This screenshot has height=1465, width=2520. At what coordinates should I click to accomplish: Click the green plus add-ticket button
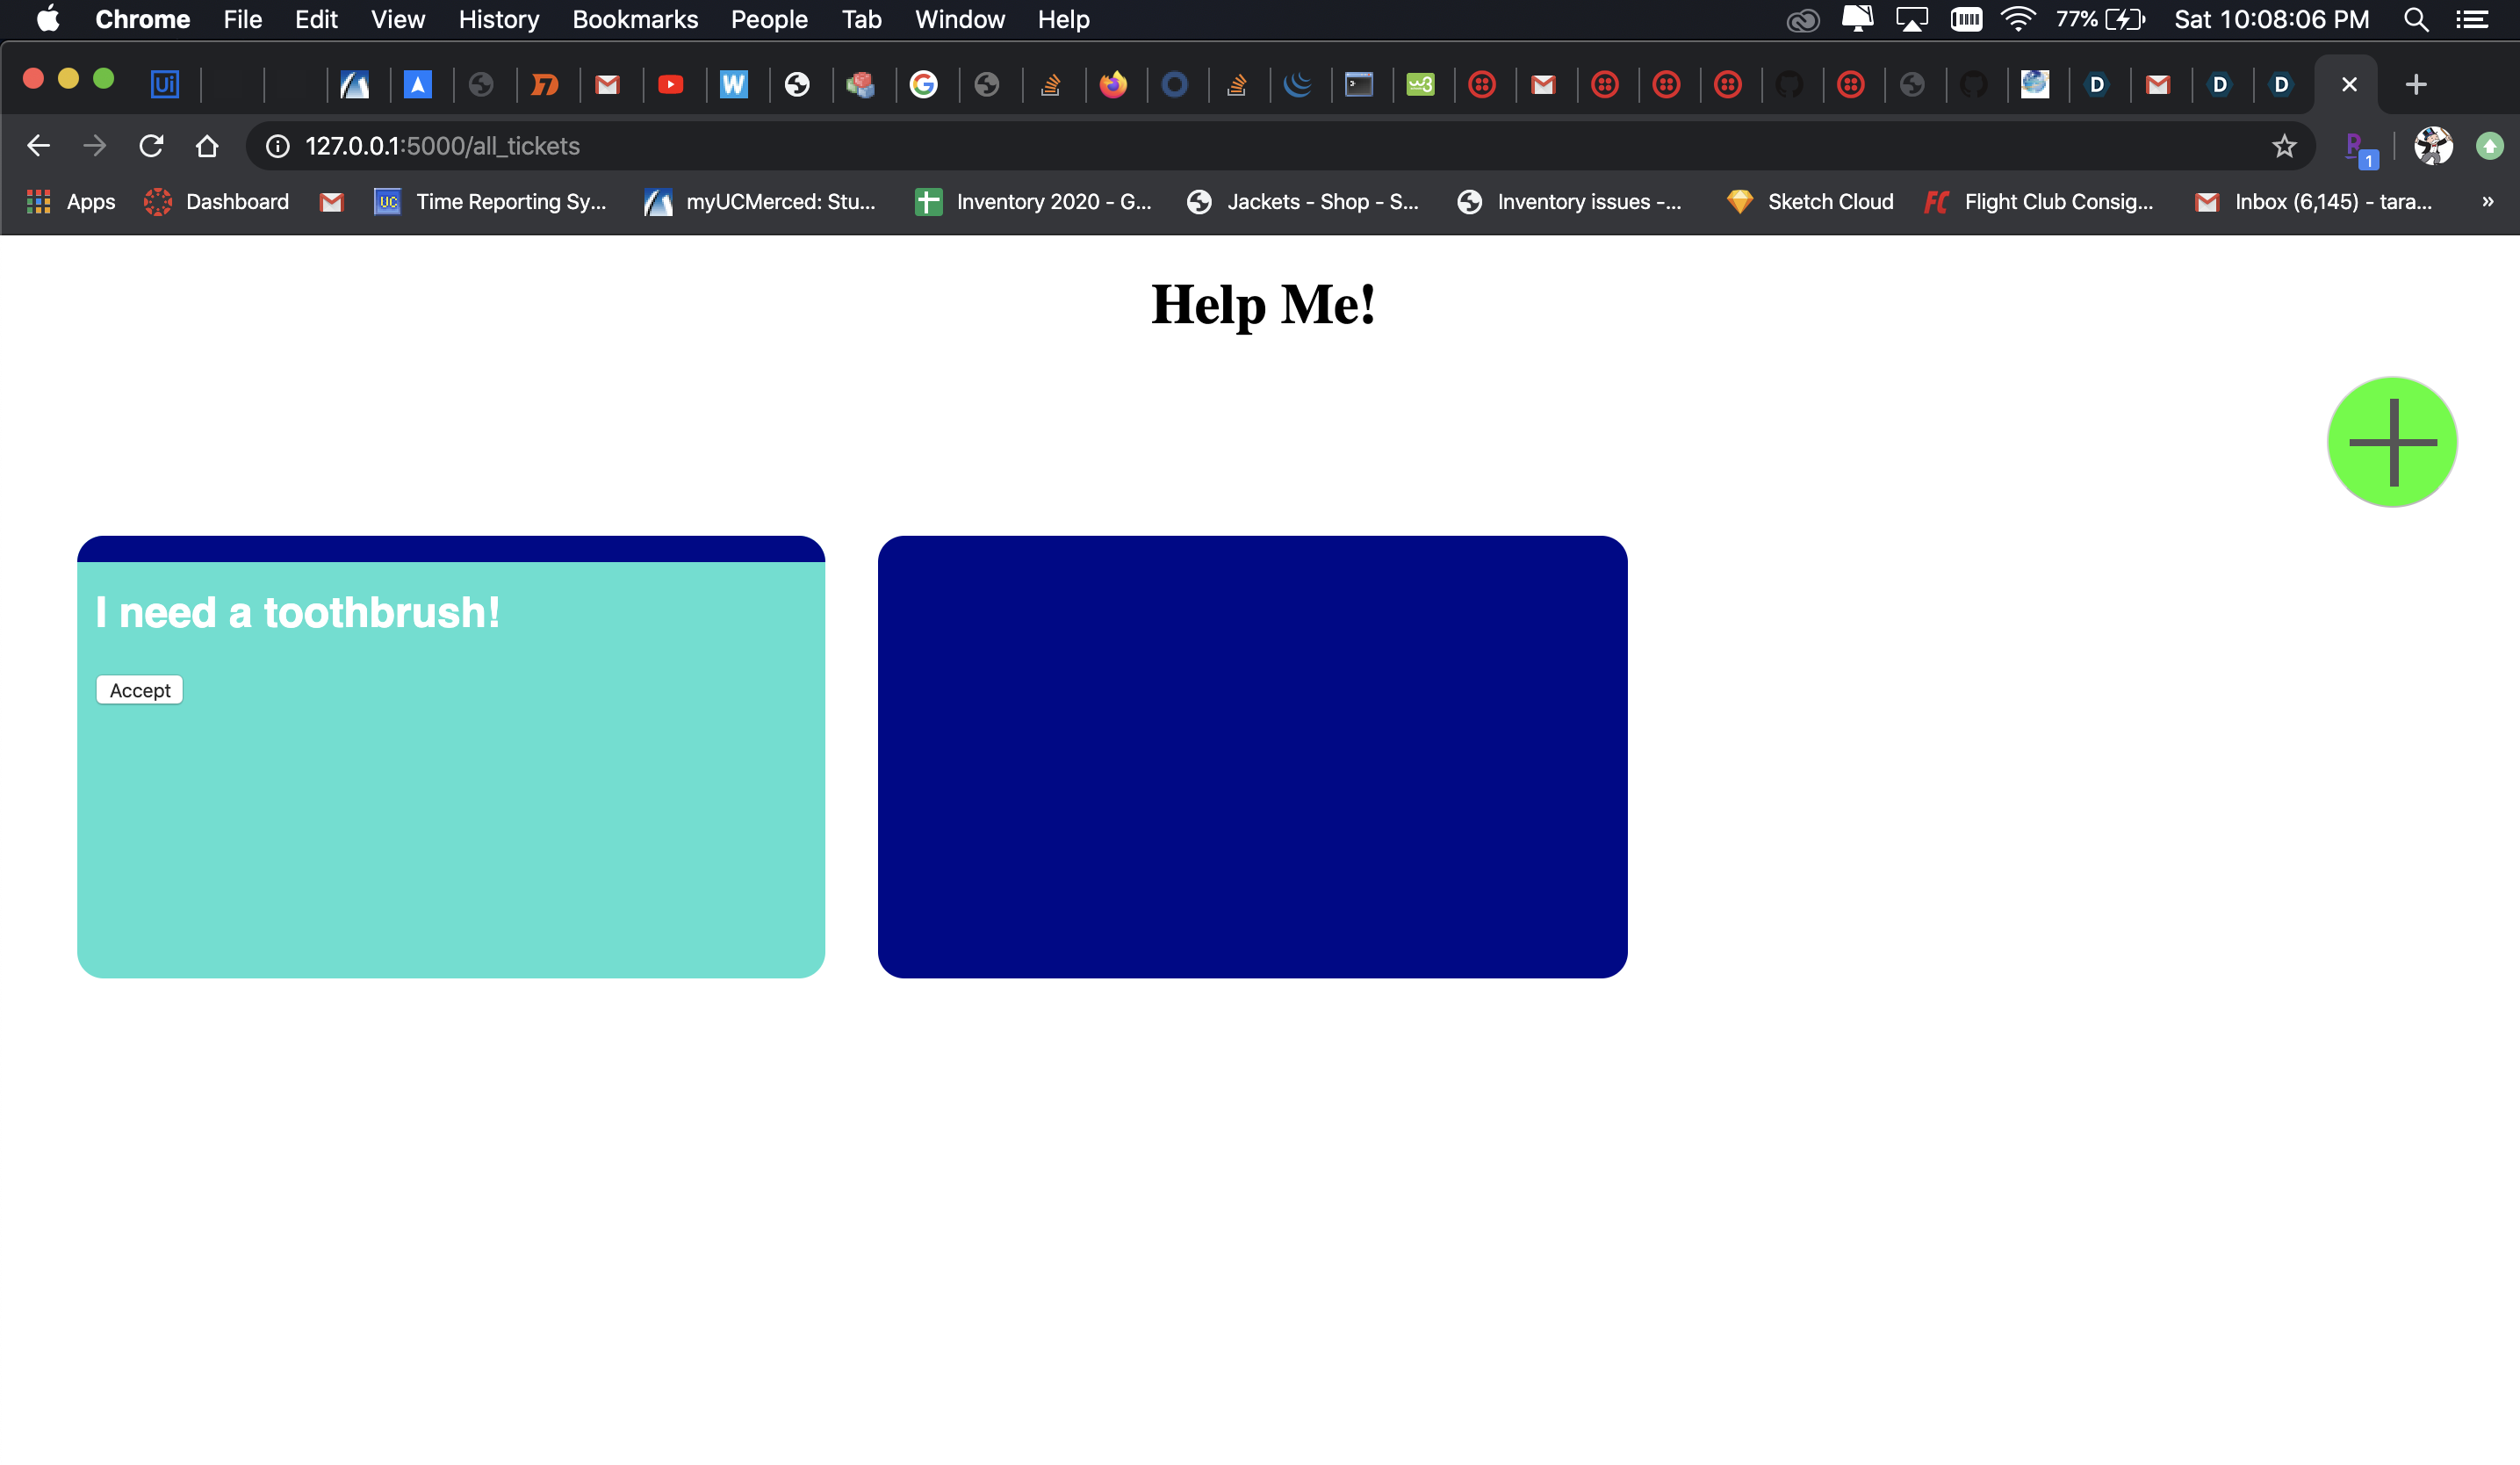2391,442
